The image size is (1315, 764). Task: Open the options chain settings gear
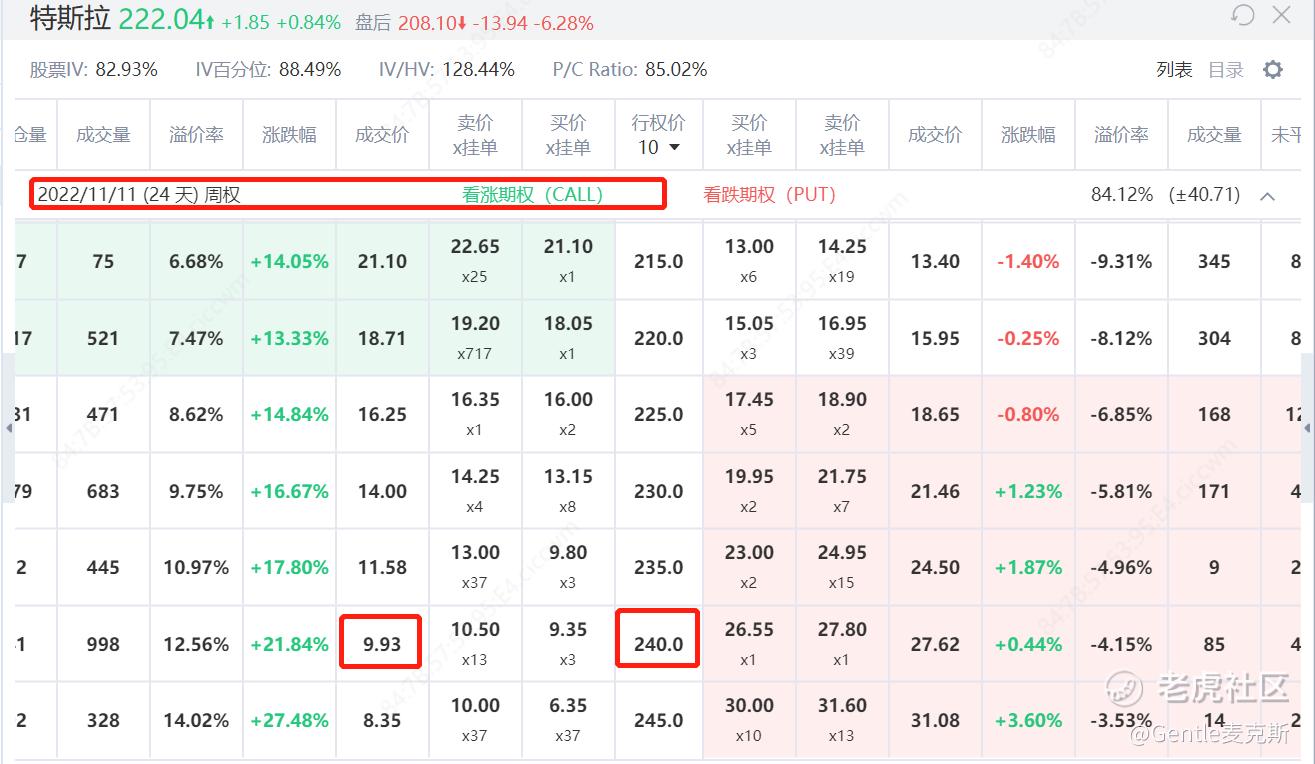coord(1273,70)
